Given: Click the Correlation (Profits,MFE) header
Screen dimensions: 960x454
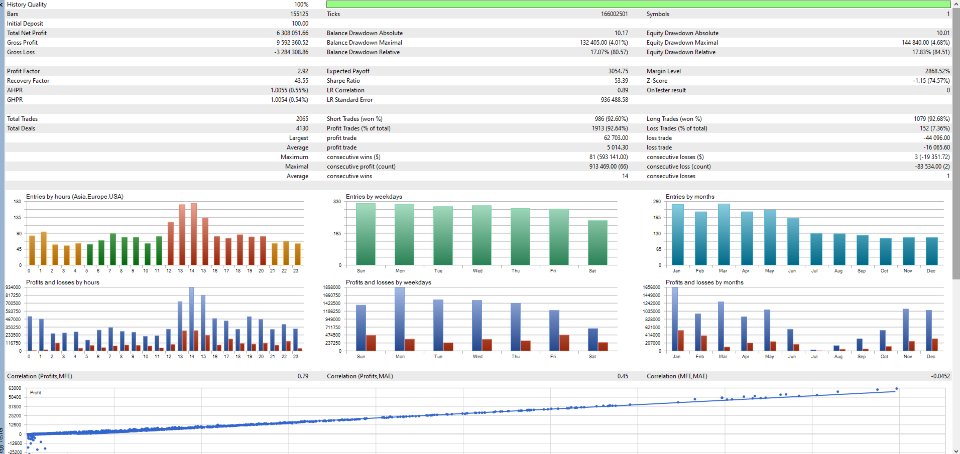Looking at the screenshot, I should click(x=44, y=376).
